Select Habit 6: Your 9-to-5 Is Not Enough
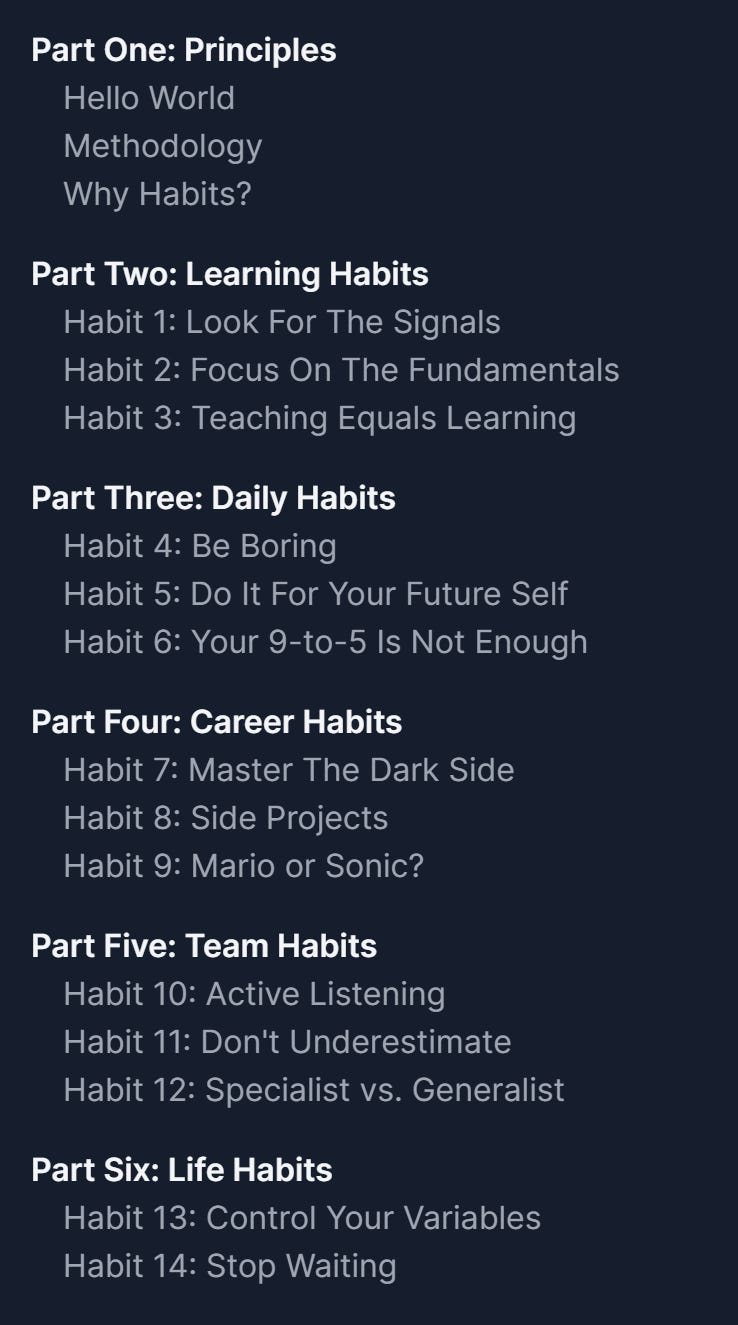Image resolution: width=738 pixels, height=1325 pixels. (x=326, y=642)
